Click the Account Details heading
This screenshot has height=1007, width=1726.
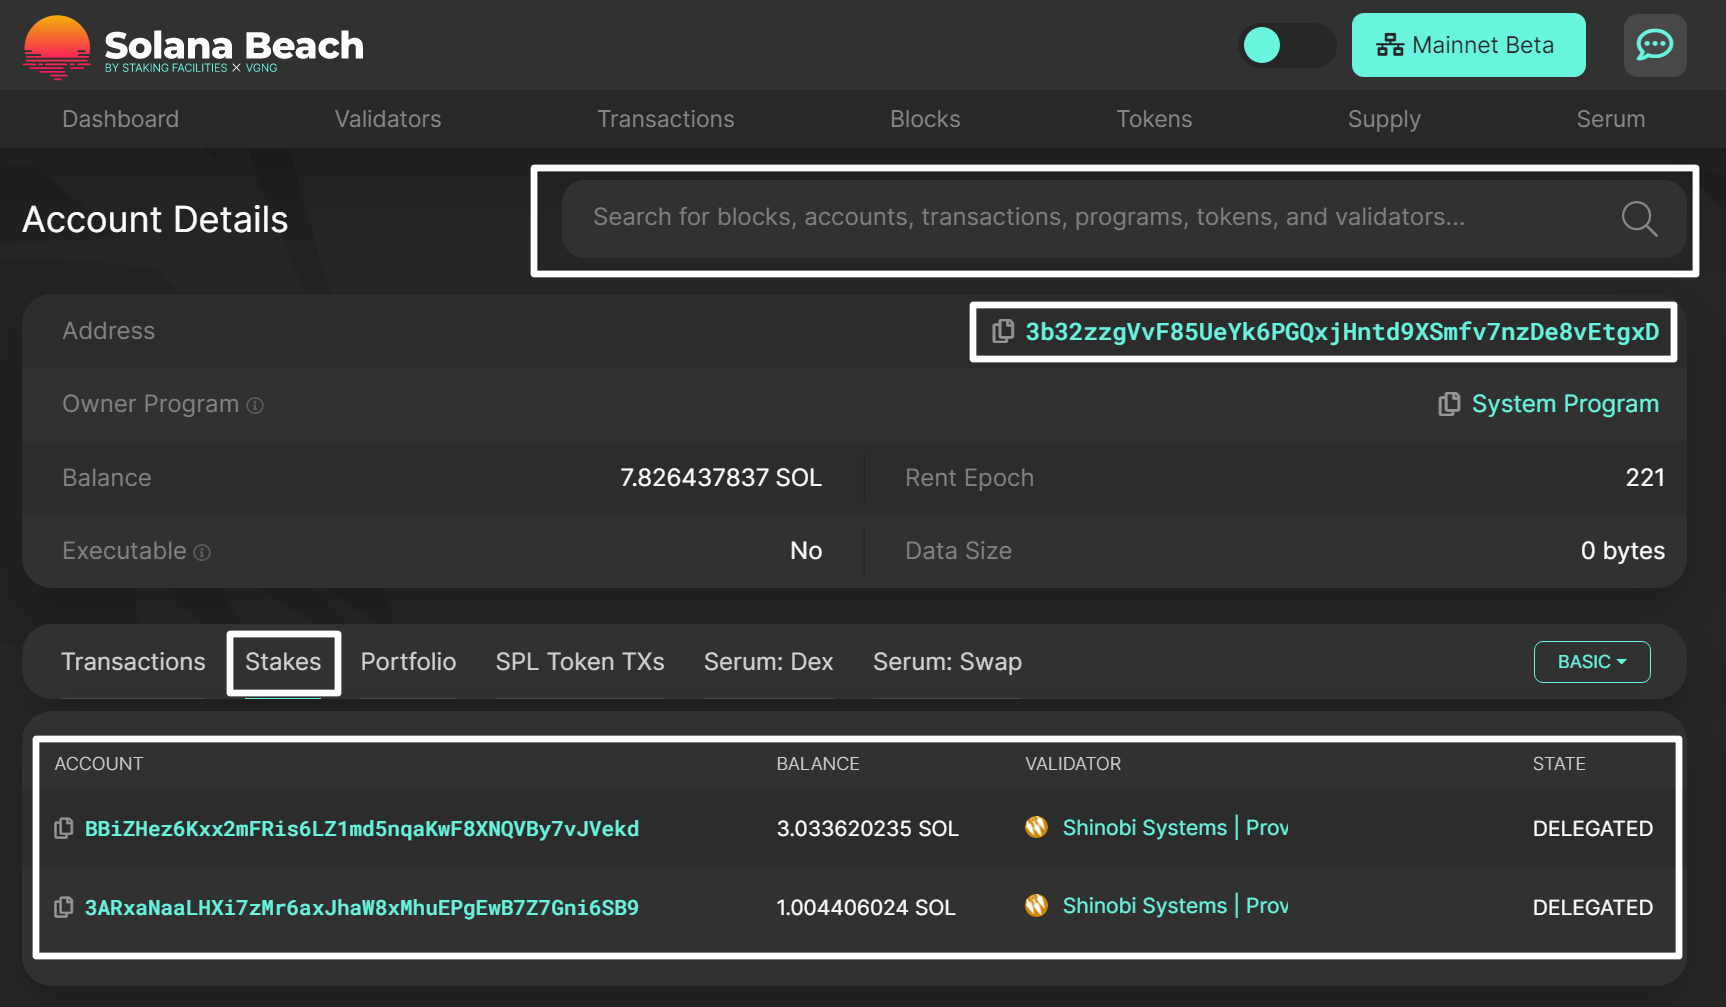155,220
